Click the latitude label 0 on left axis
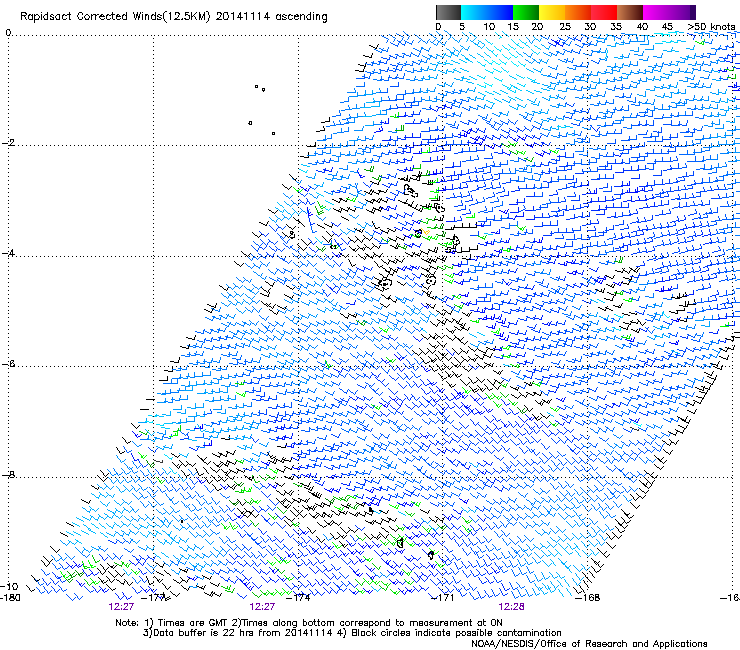 [x=8, y=33]
